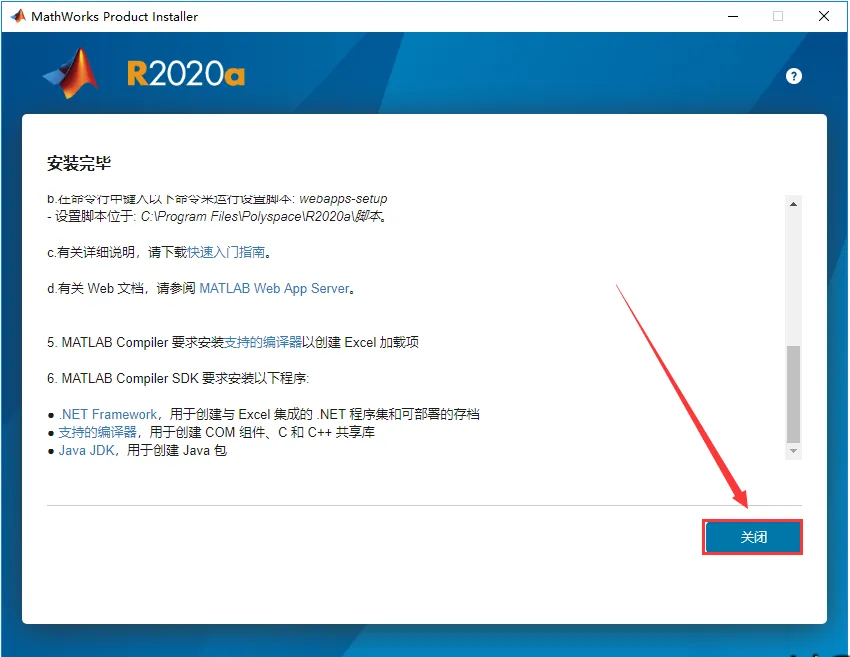Click the R2020a release logo

pyautogui.click(x=186, y=74)
